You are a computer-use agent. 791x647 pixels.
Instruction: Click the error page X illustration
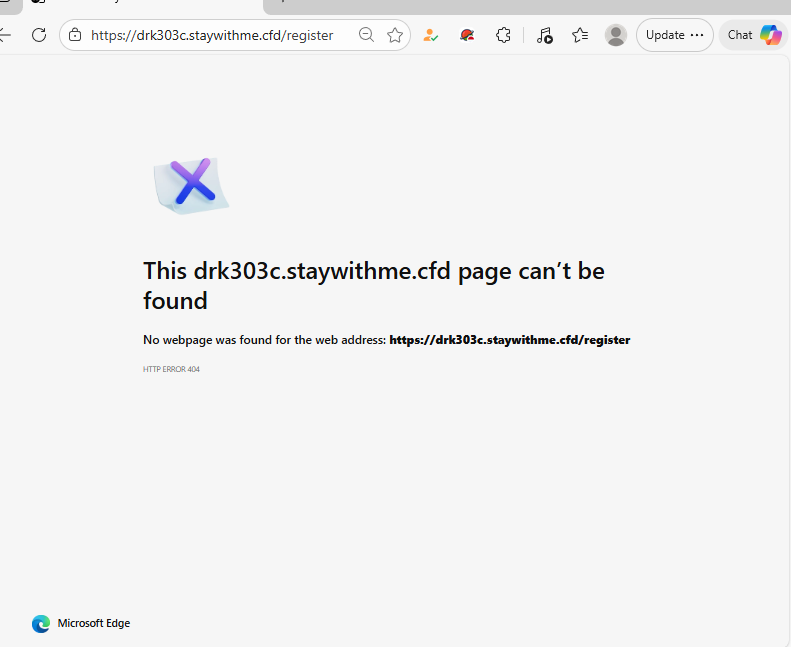(192, 185)
